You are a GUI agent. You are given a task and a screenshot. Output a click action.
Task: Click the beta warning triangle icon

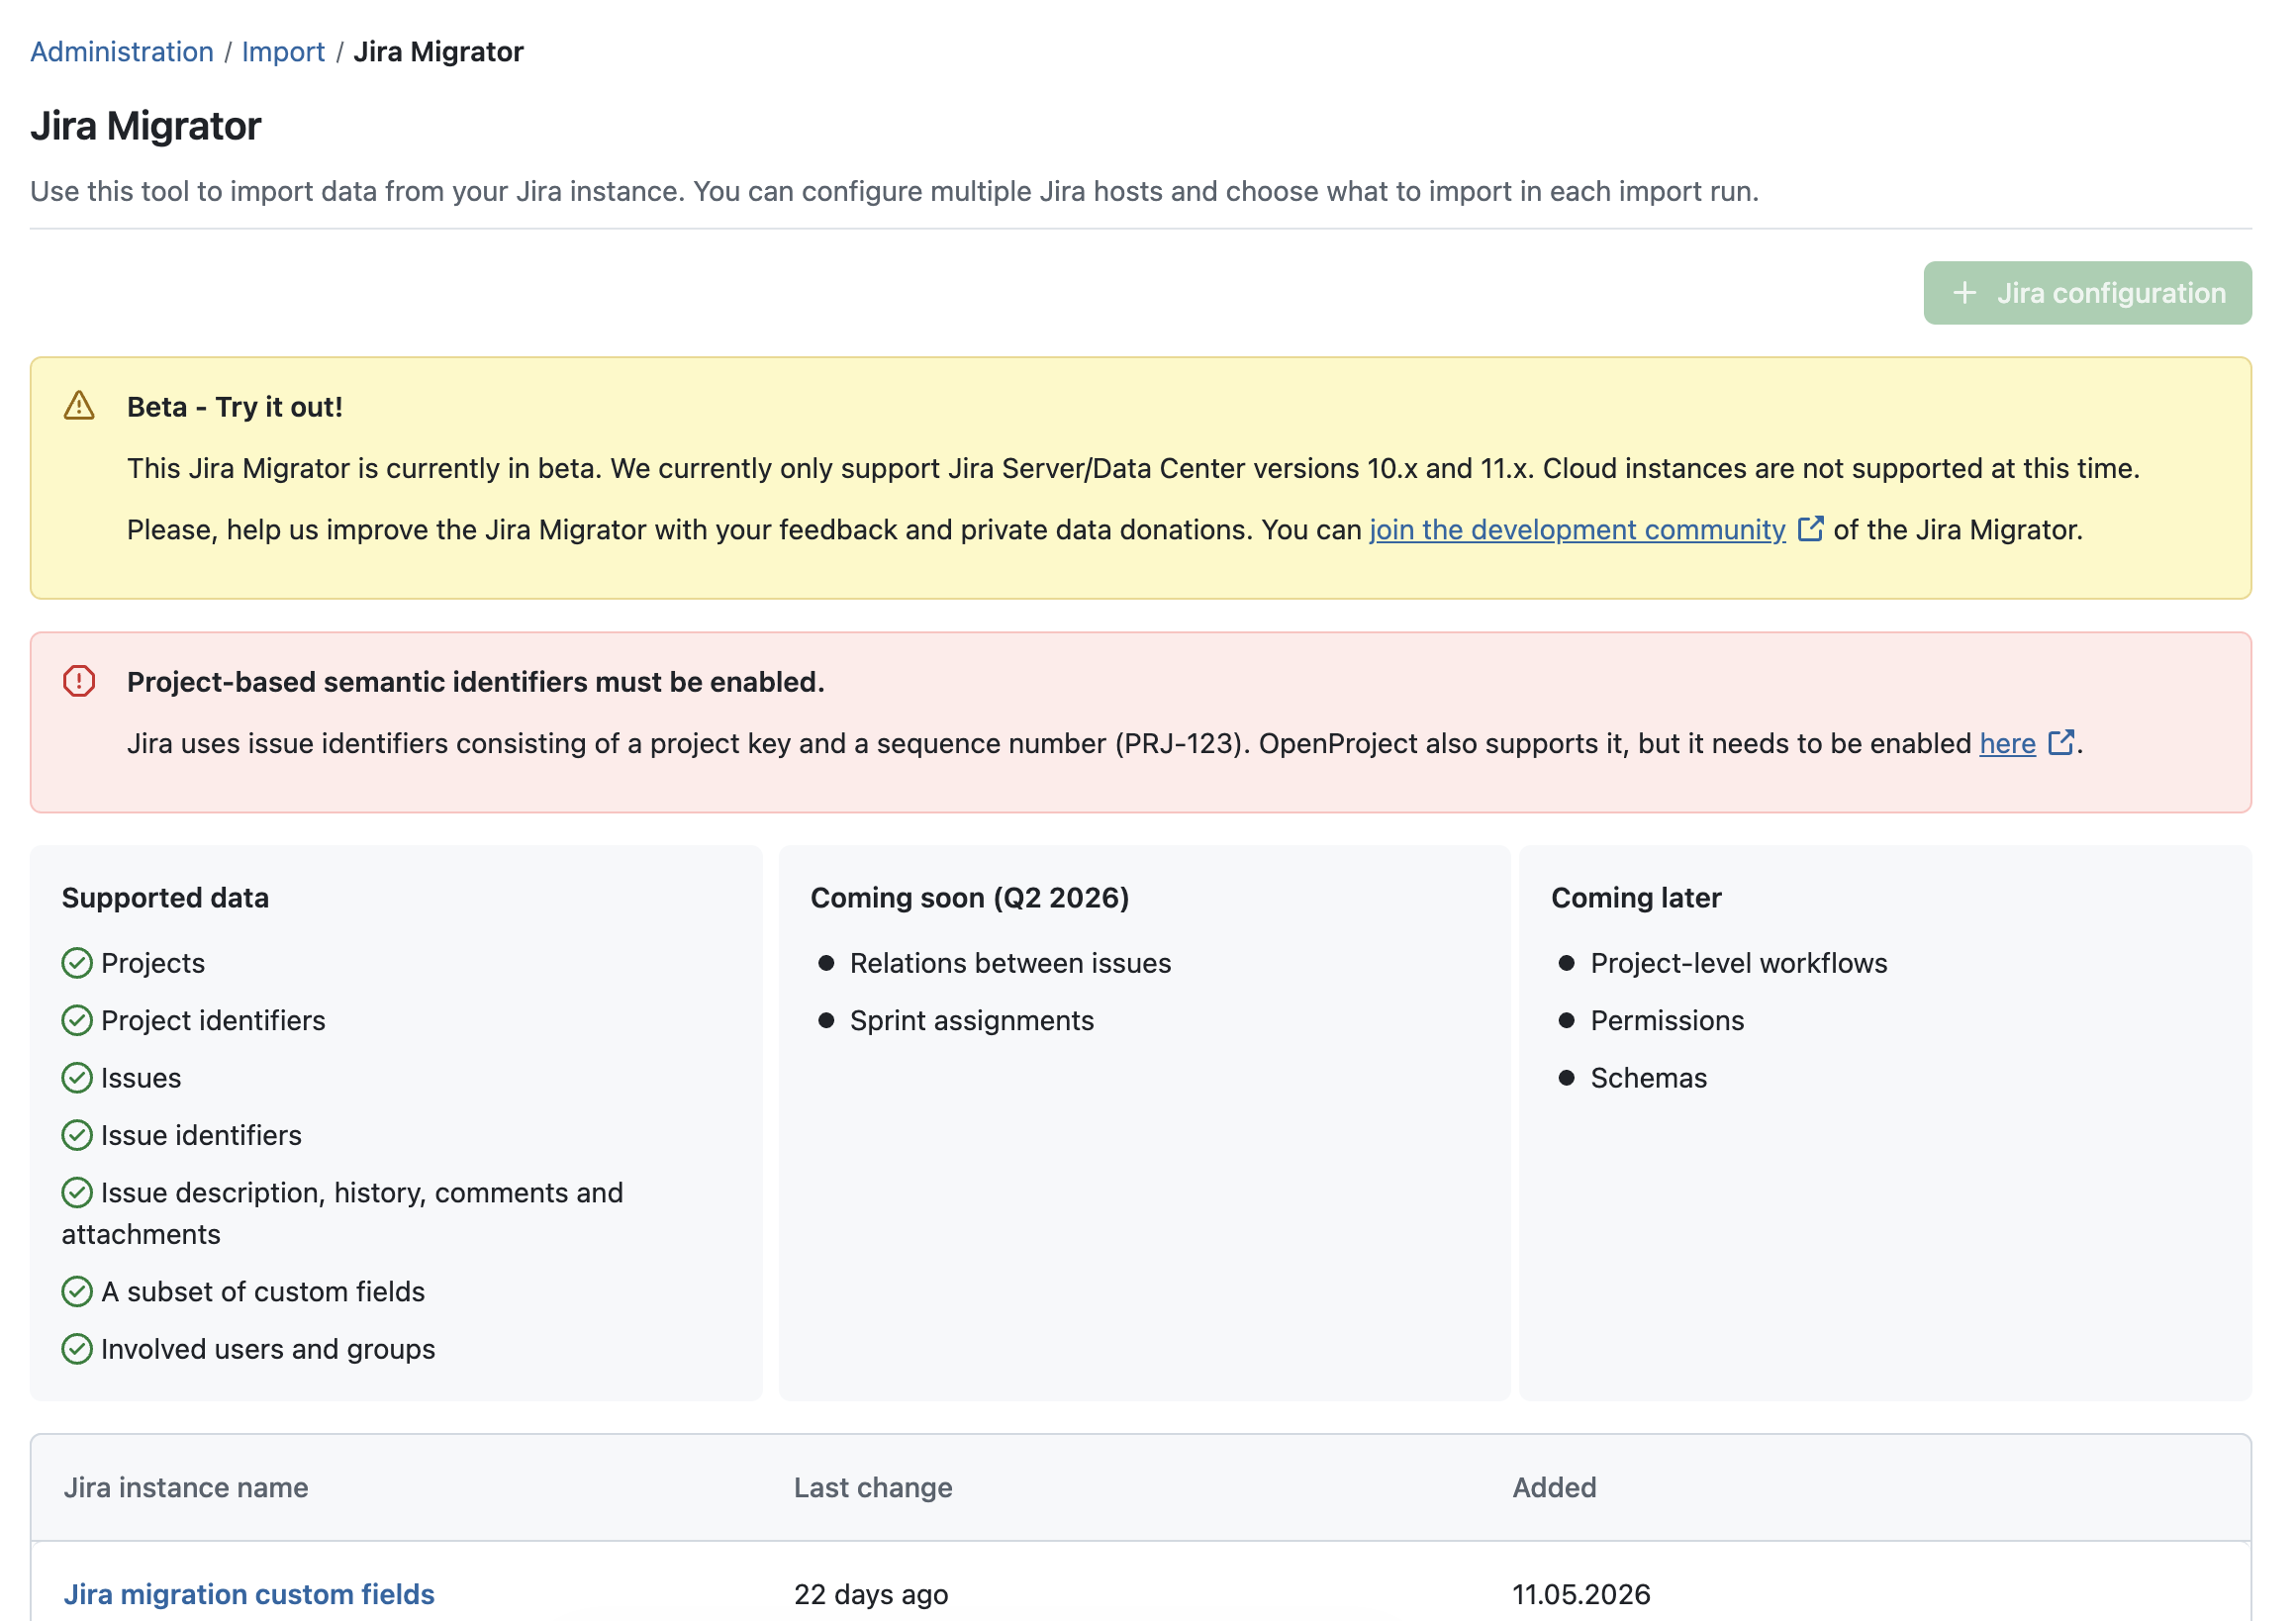point(79,406)
